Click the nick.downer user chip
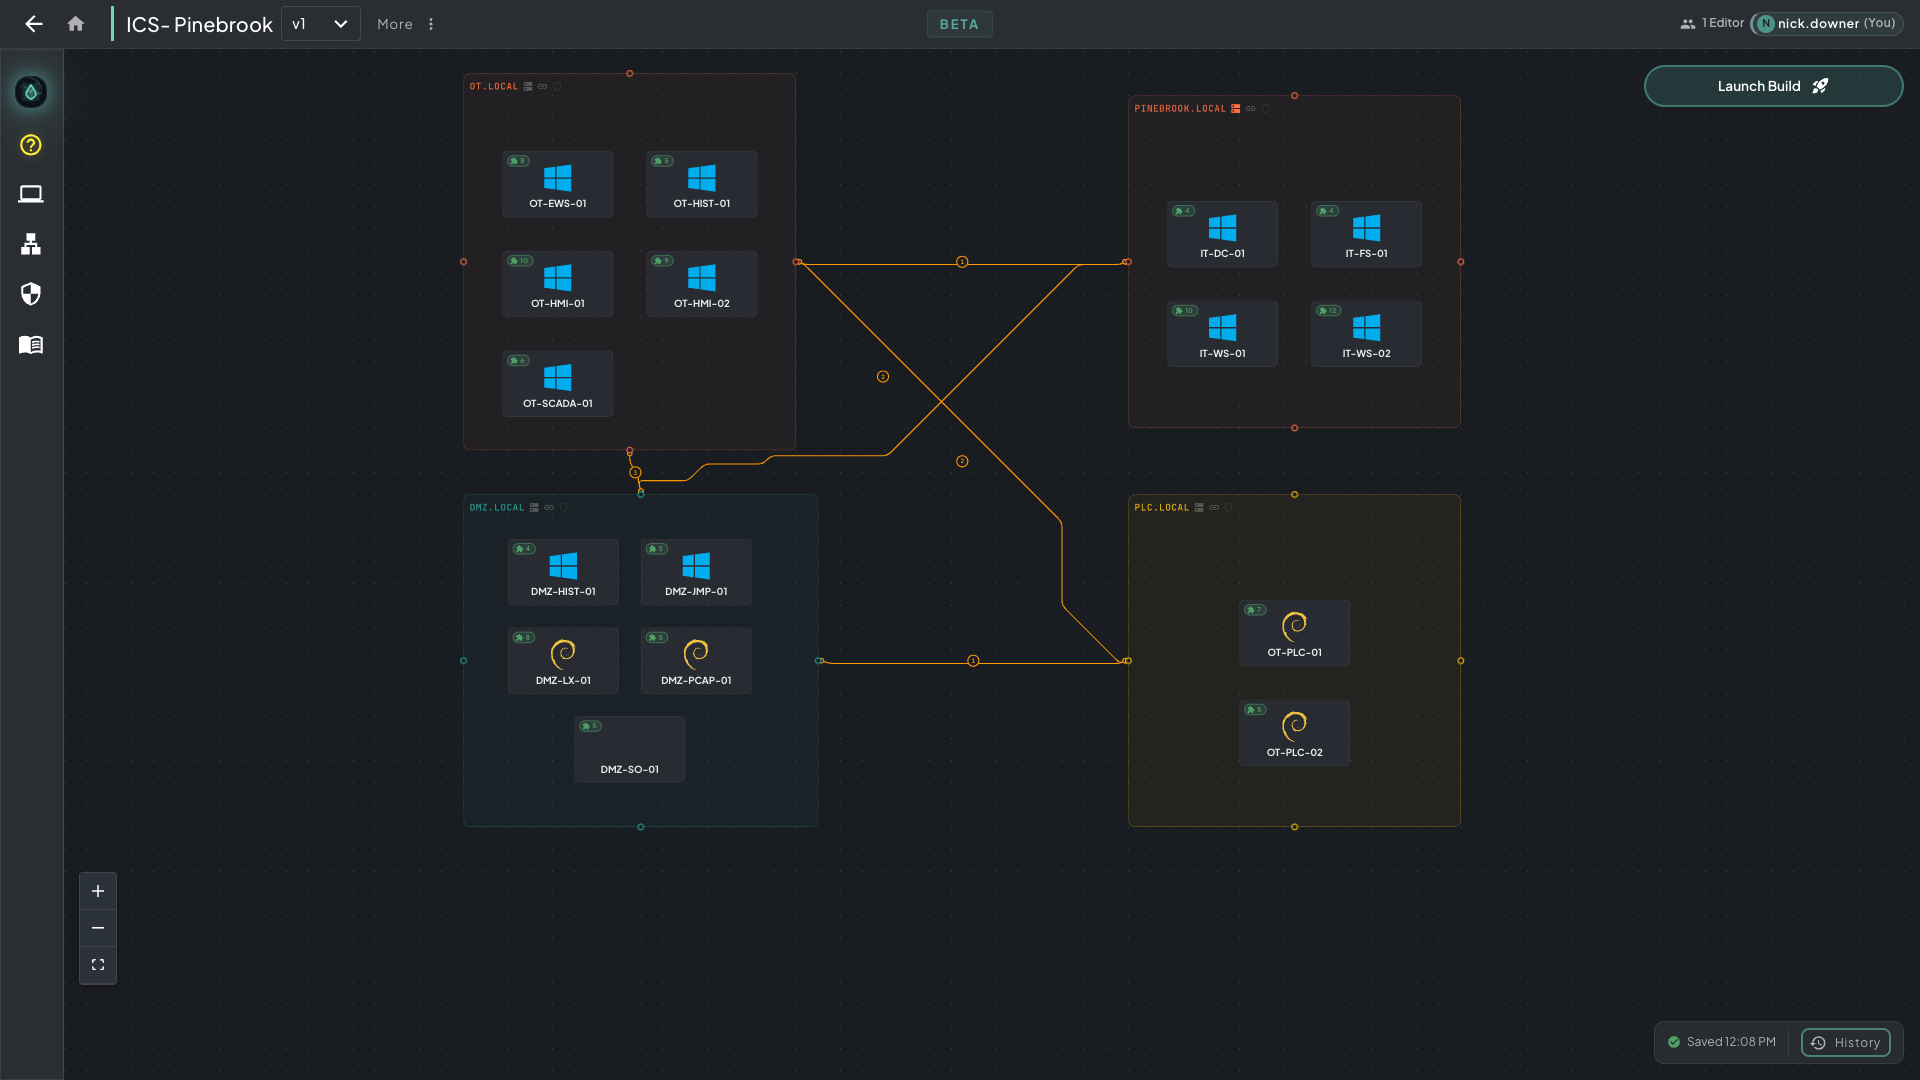This screenshot has height=1080, width=1920. [1826, 23]
